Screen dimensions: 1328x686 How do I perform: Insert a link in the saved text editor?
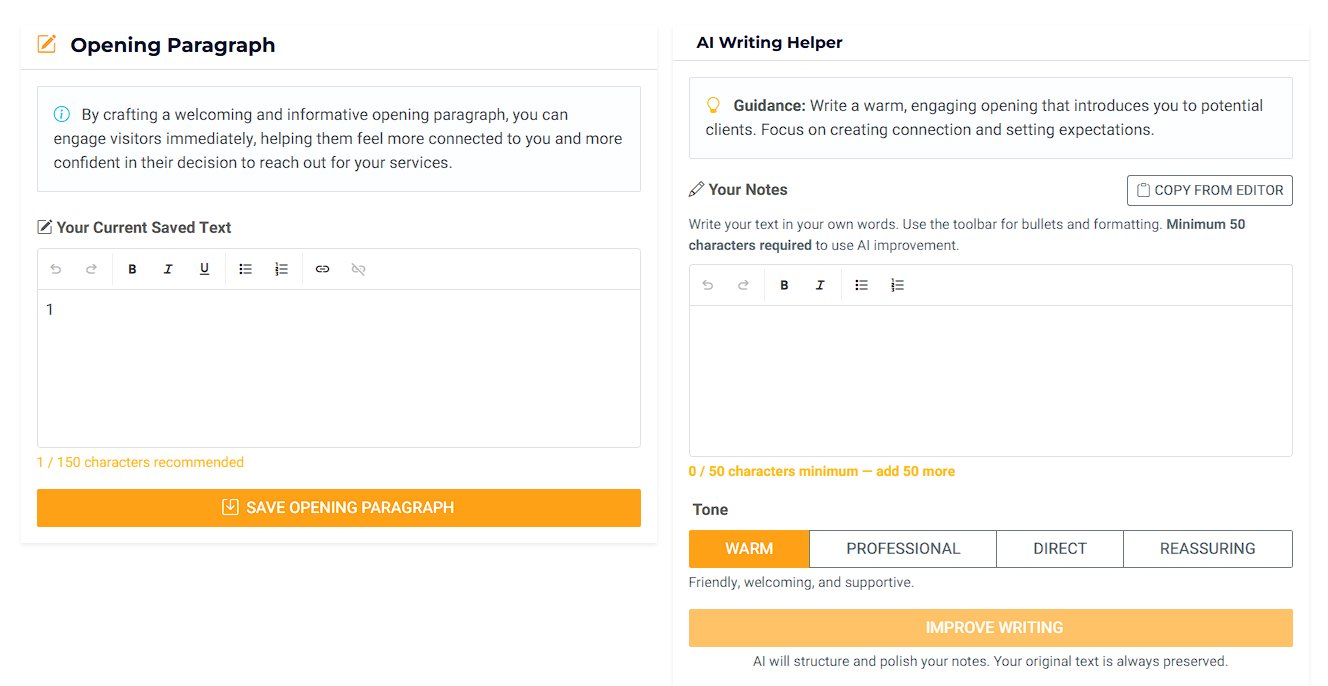(x=322, y=269)
